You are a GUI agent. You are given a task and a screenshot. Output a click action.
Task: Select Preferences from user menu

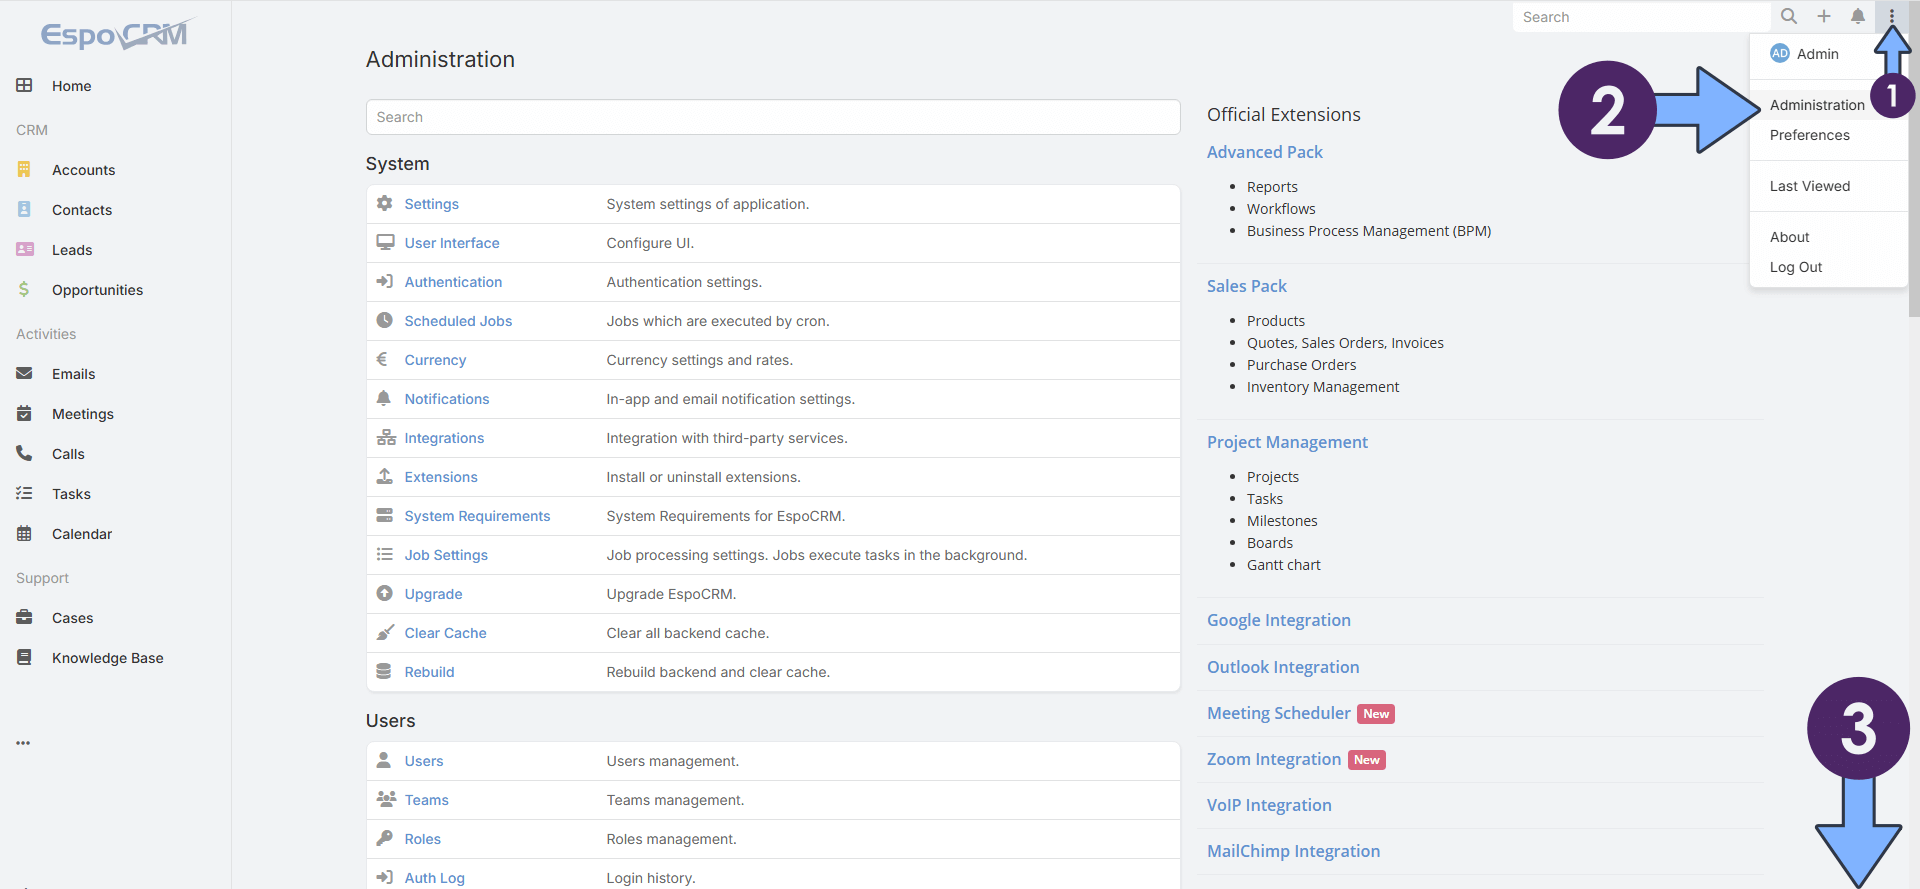(1810, 135)
